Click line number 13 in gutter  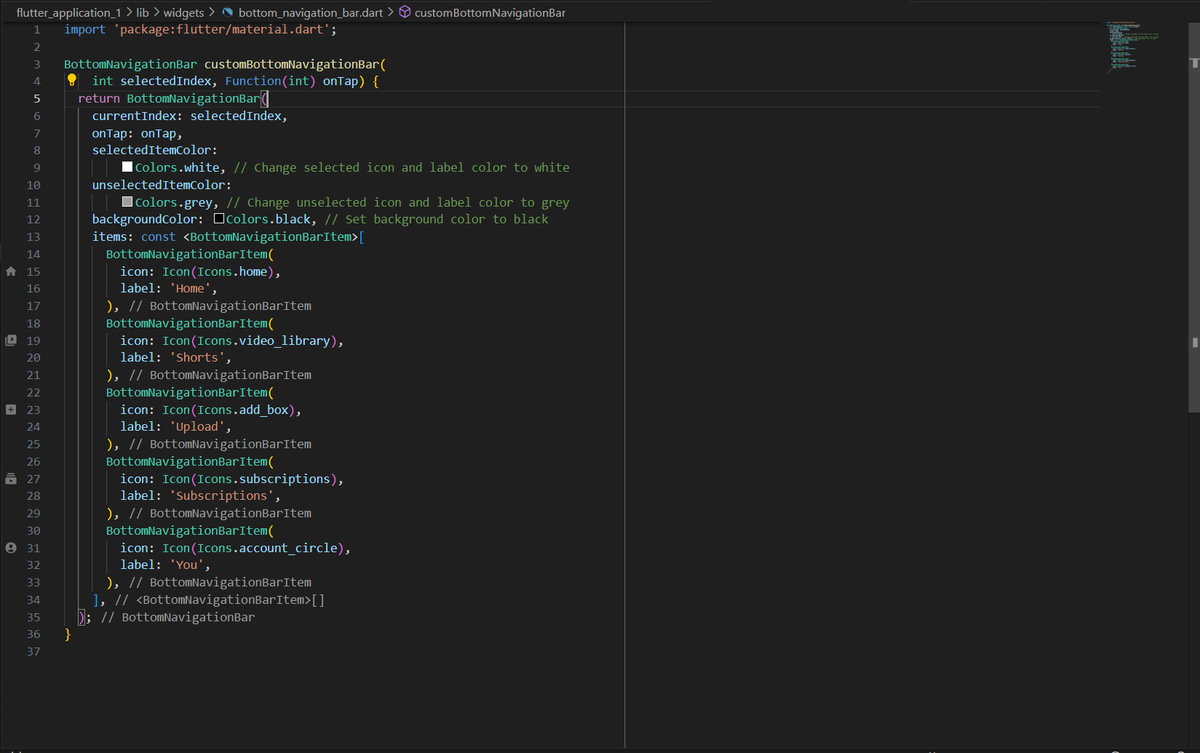[x=33, y=236]
